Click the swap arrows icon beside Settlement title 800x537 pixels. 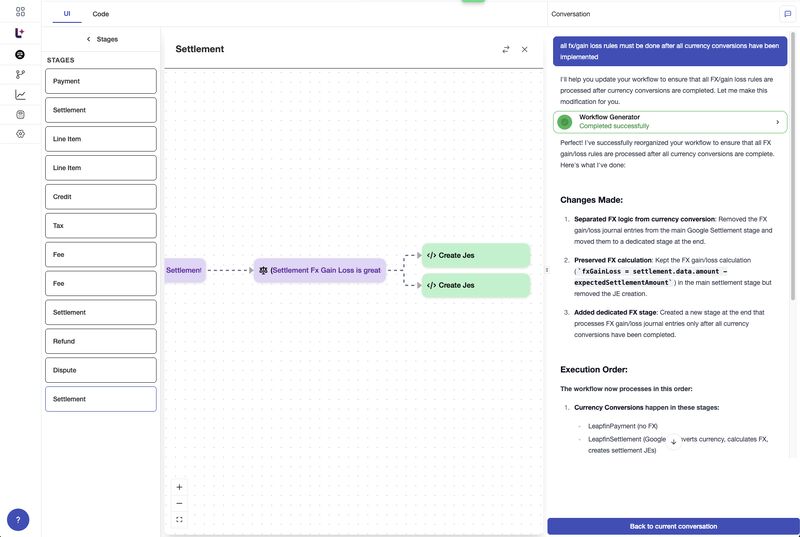click(506, 49)
